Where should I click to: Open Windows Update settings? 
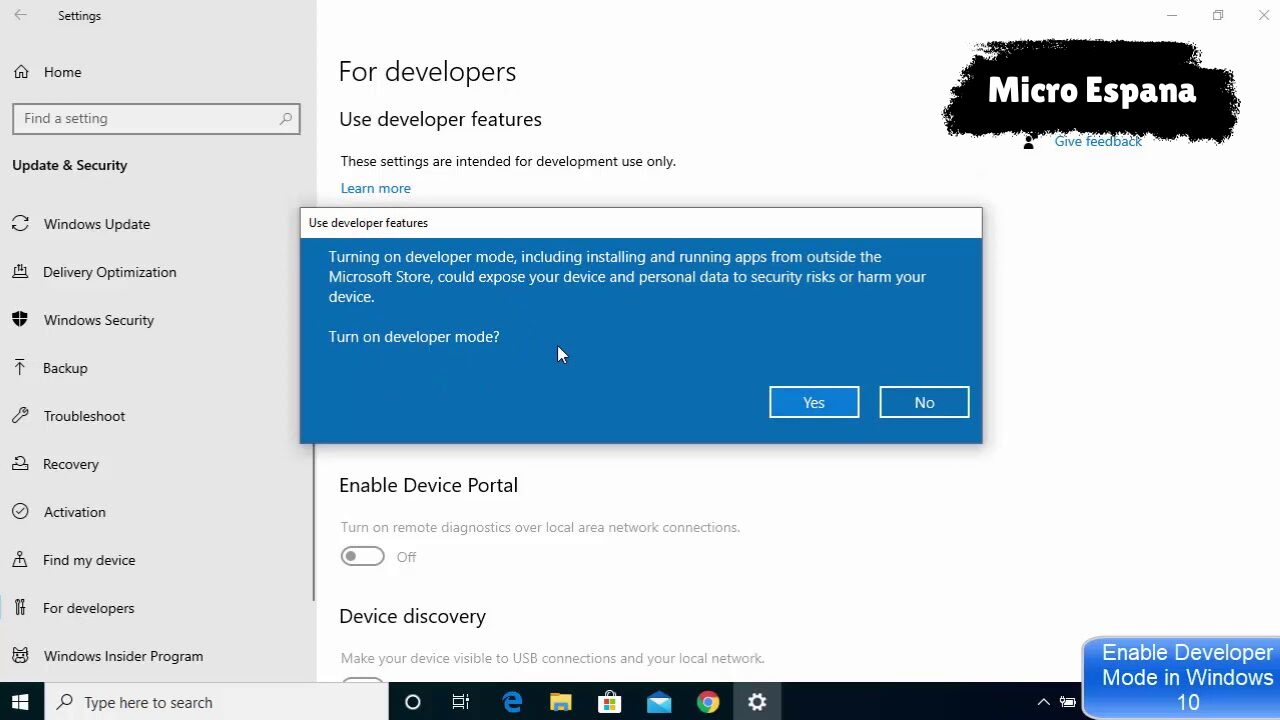point(96,224)
